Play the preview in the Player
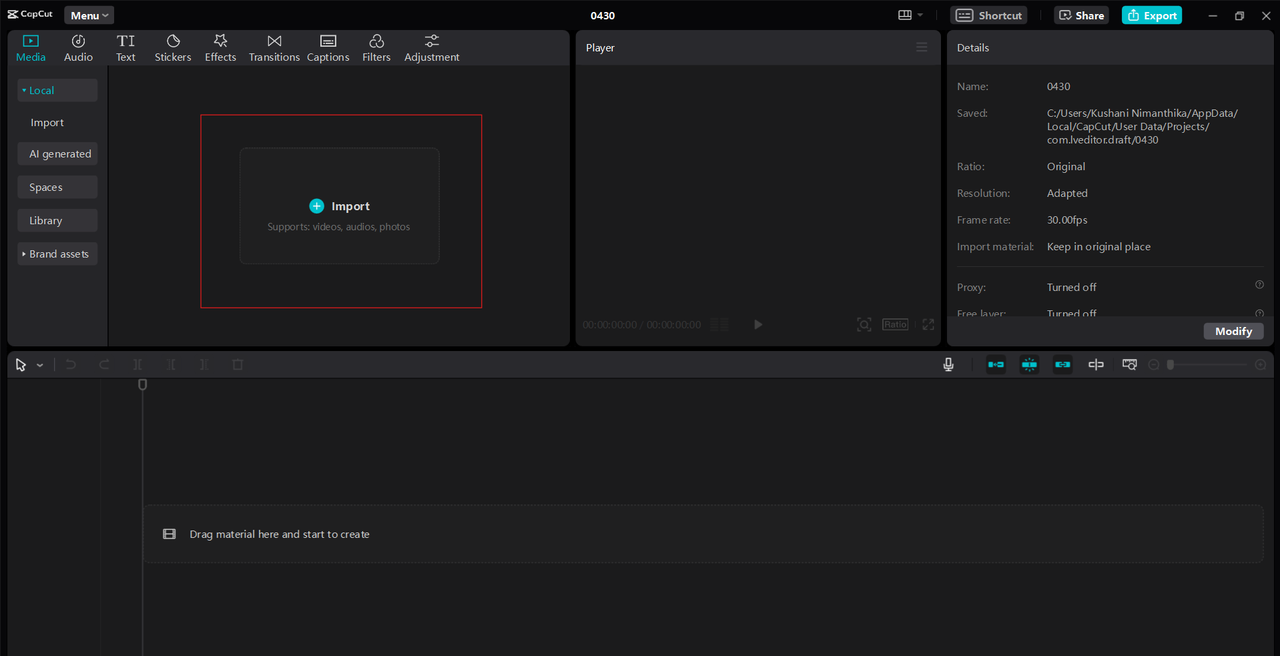The image size is (1280, 656). point(758,324)
